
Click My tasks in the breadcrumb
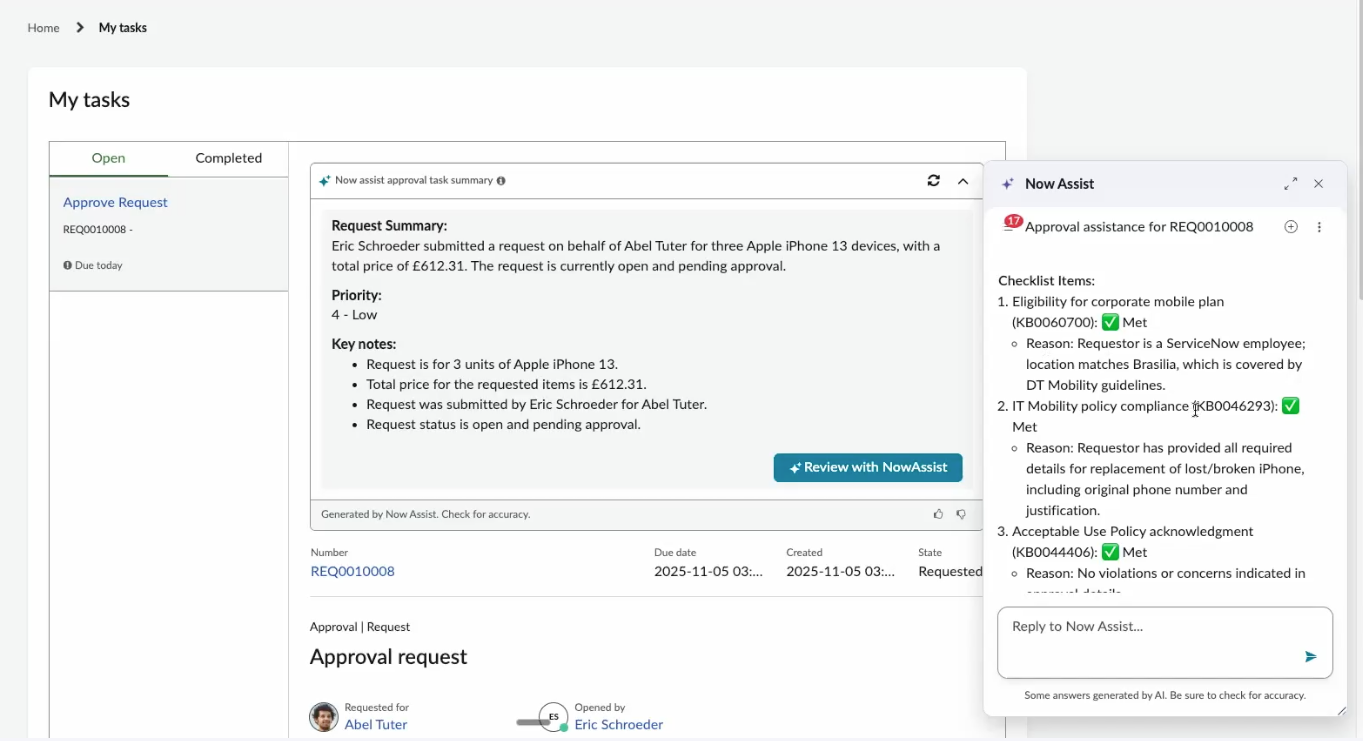(x=123, y=28)
